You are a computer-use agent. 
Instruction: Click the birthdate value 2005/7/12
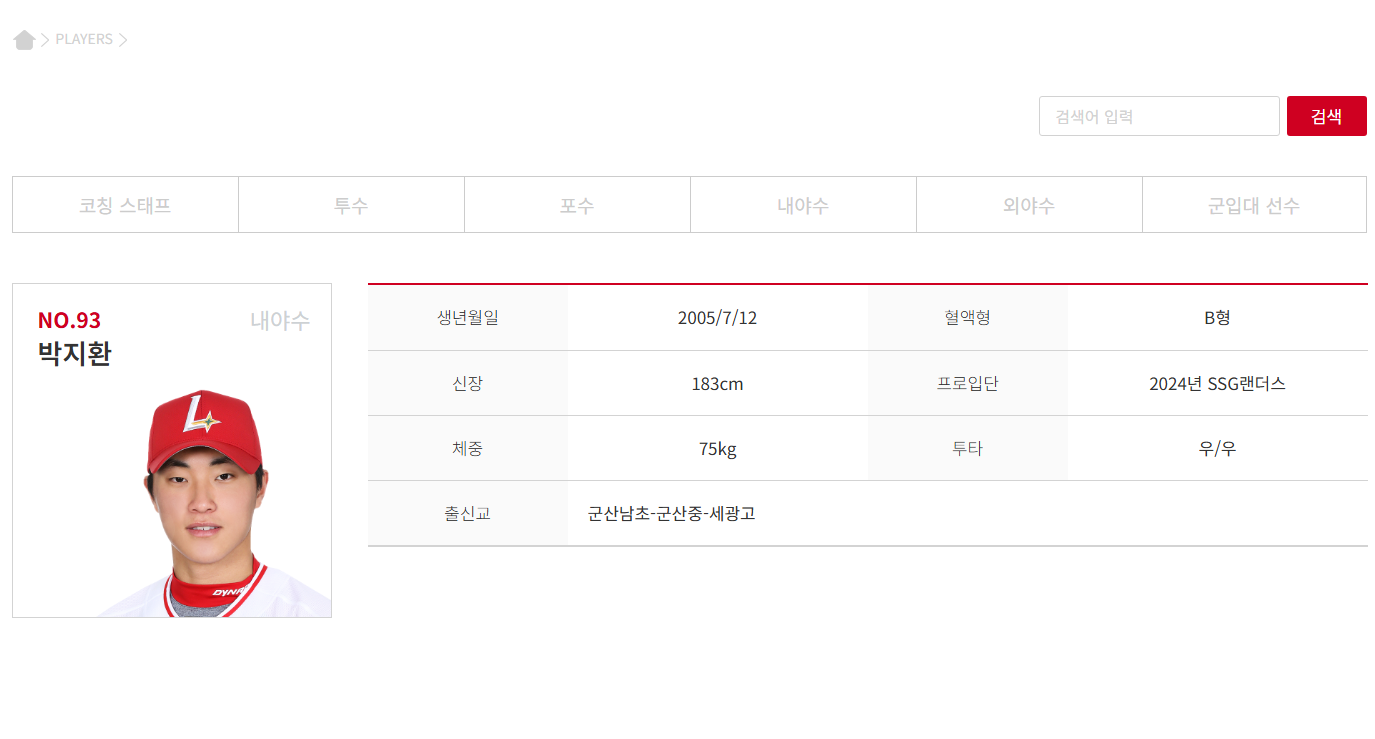point(717,317)
